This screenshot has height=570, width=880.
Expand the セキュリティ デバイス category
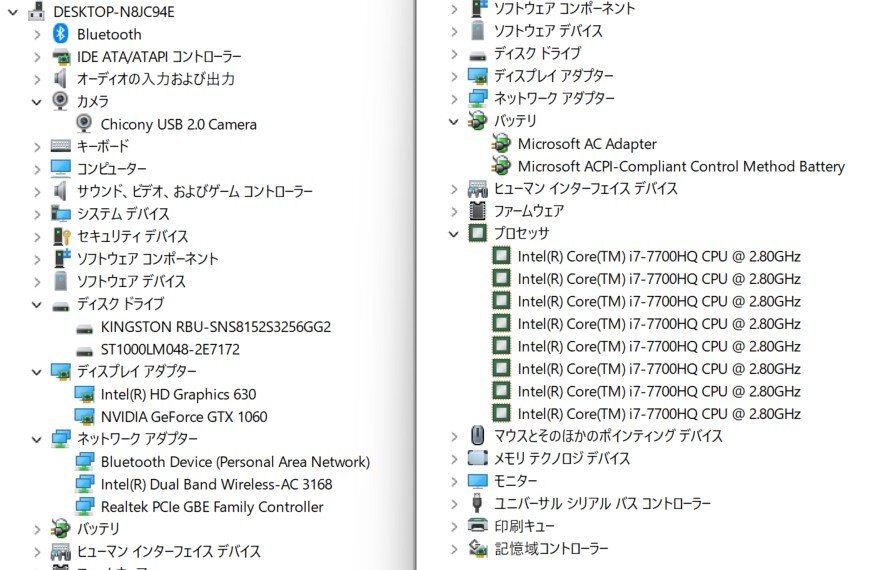(37, 237)
